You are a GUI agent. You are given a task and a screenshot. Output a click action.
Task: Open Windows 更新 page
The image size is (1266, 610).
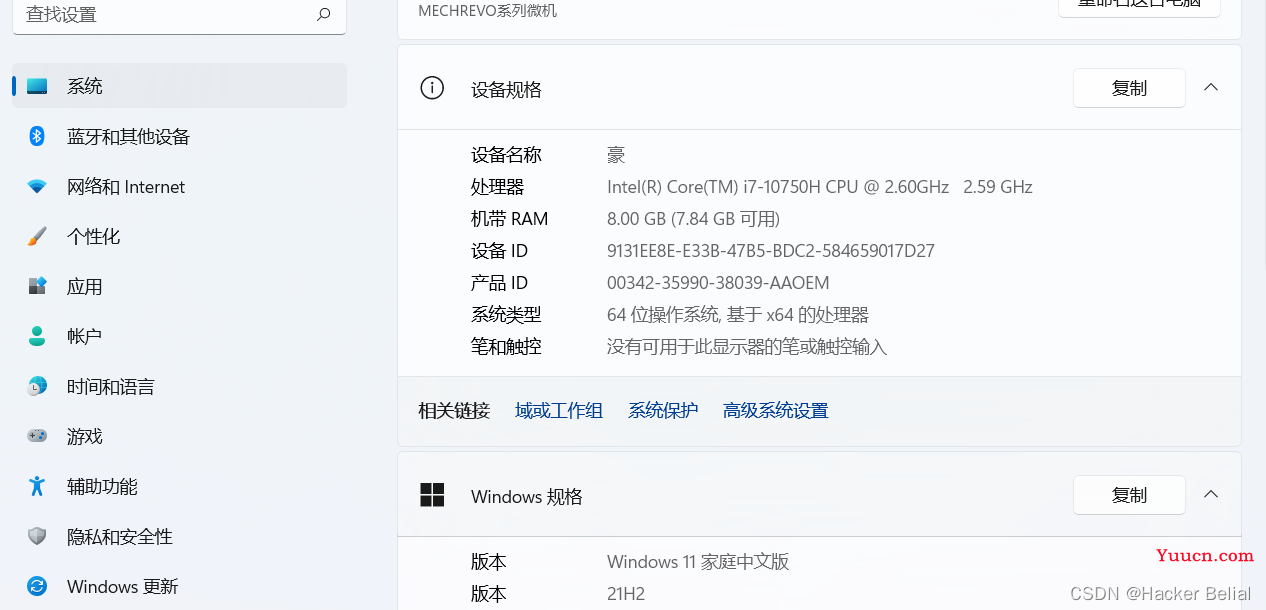tap(180, 586)
